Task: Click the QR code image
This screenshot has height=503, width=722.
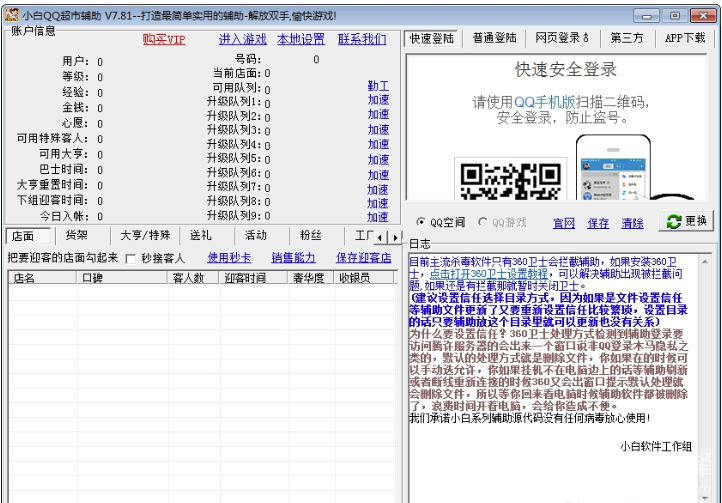Action: tap(510, 180)
